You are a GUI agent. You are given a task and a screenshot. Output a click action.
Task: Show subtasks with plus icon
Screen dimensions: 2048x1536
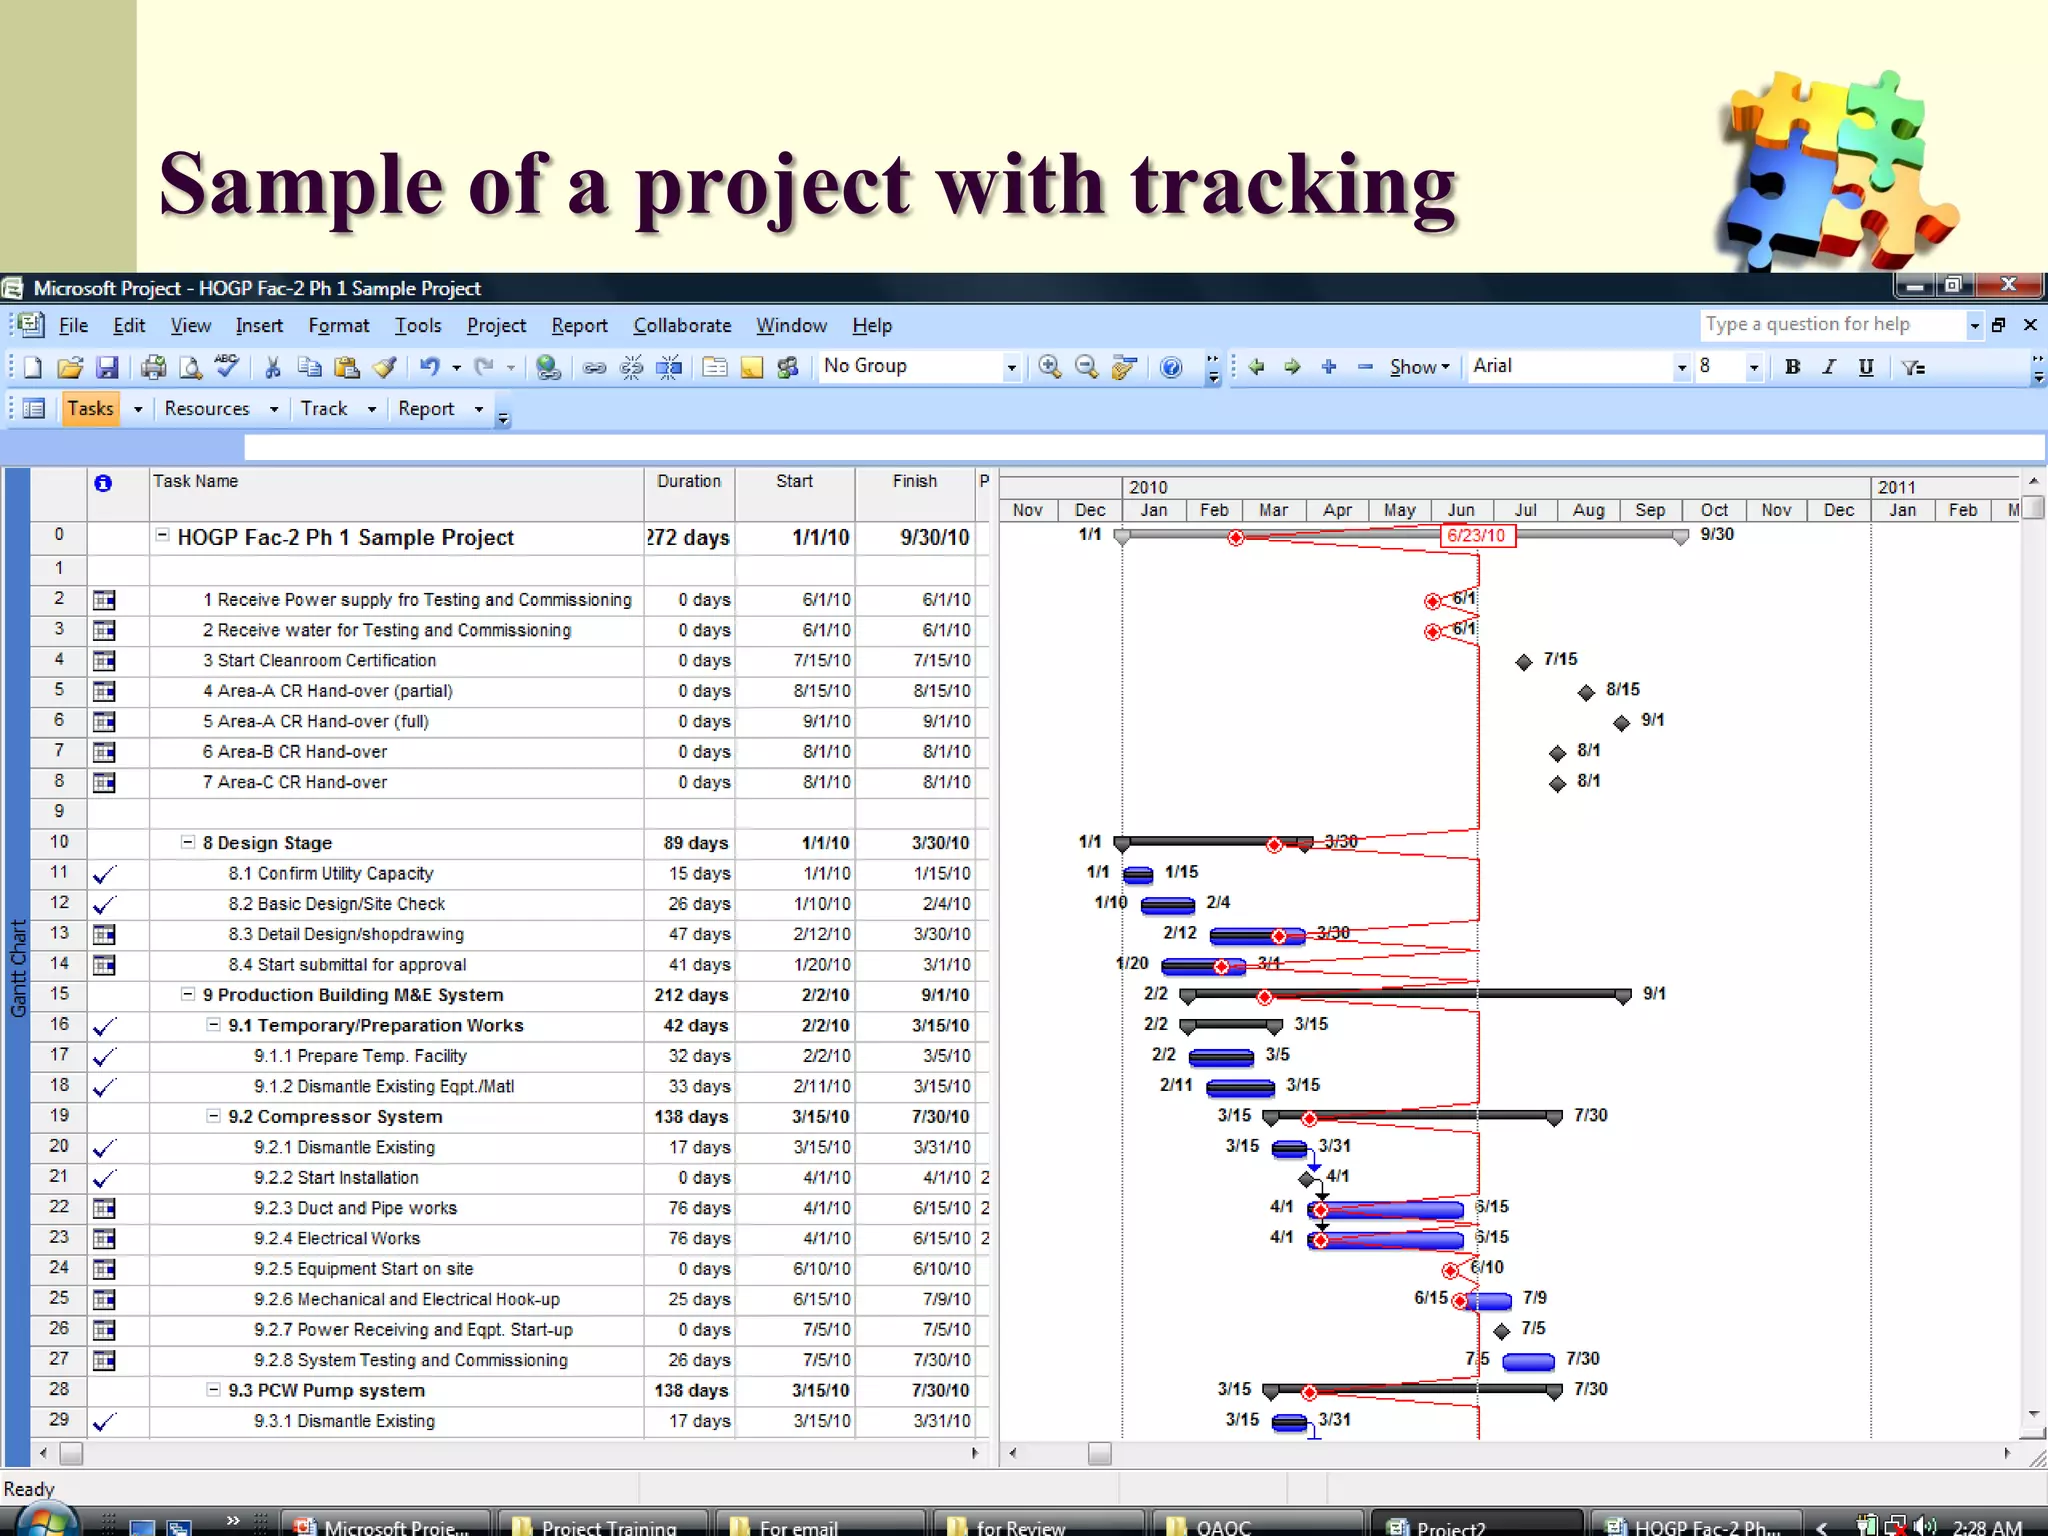(x=1329, y=367)
